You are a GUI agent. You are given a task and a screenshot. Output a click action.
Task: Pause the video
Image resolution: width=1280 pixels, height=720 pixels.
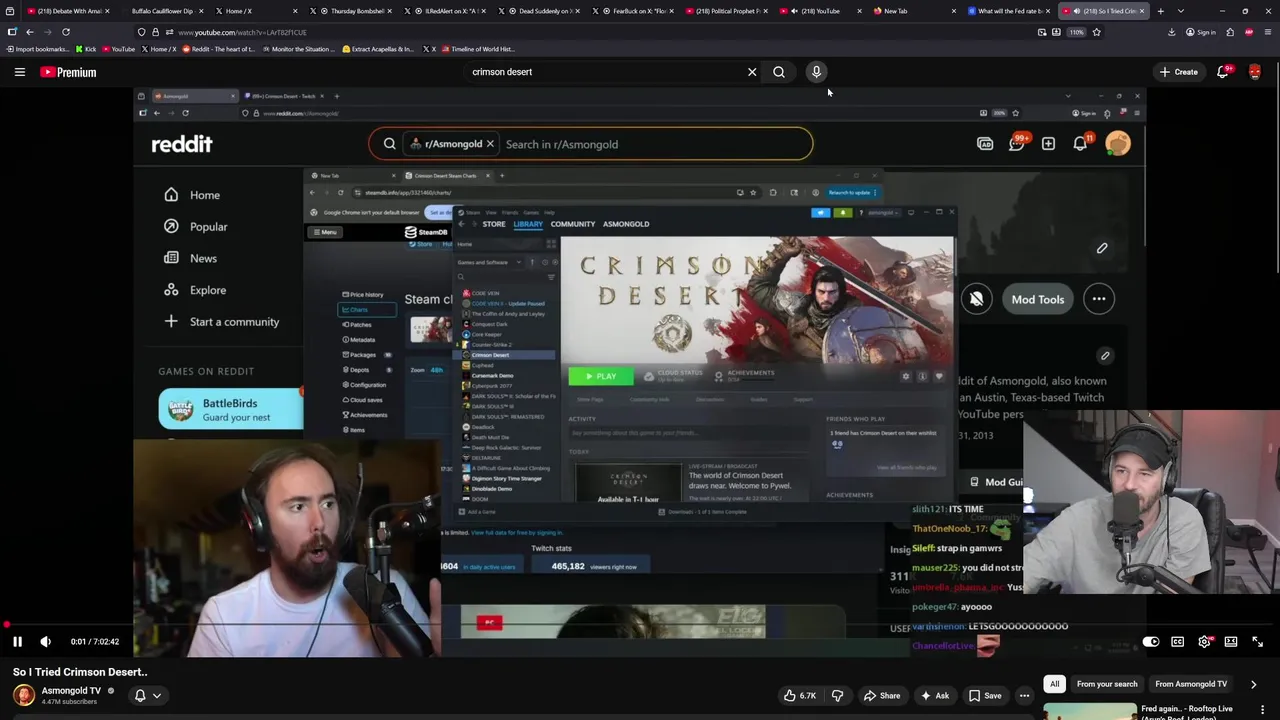17,642
